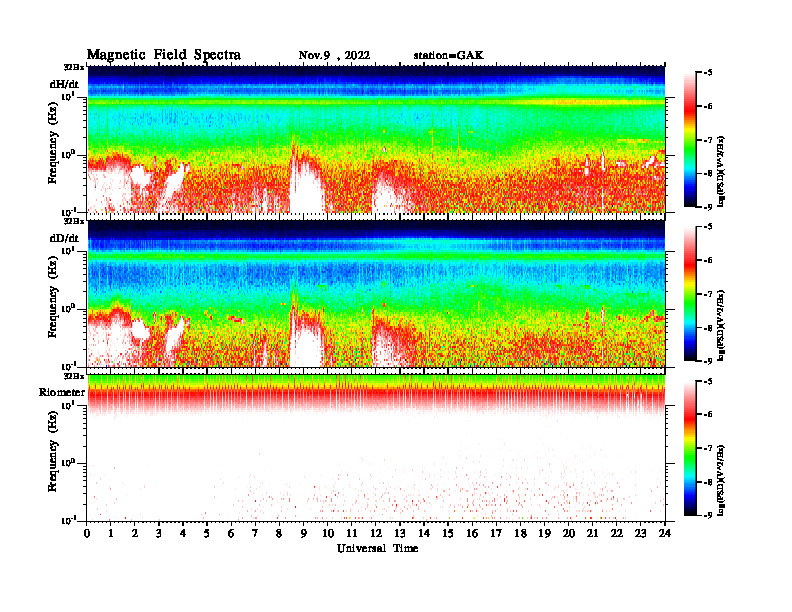Click hour 23 on the Universal Time axis
This screenshot has height=612, width=792.
click(640, 533)
